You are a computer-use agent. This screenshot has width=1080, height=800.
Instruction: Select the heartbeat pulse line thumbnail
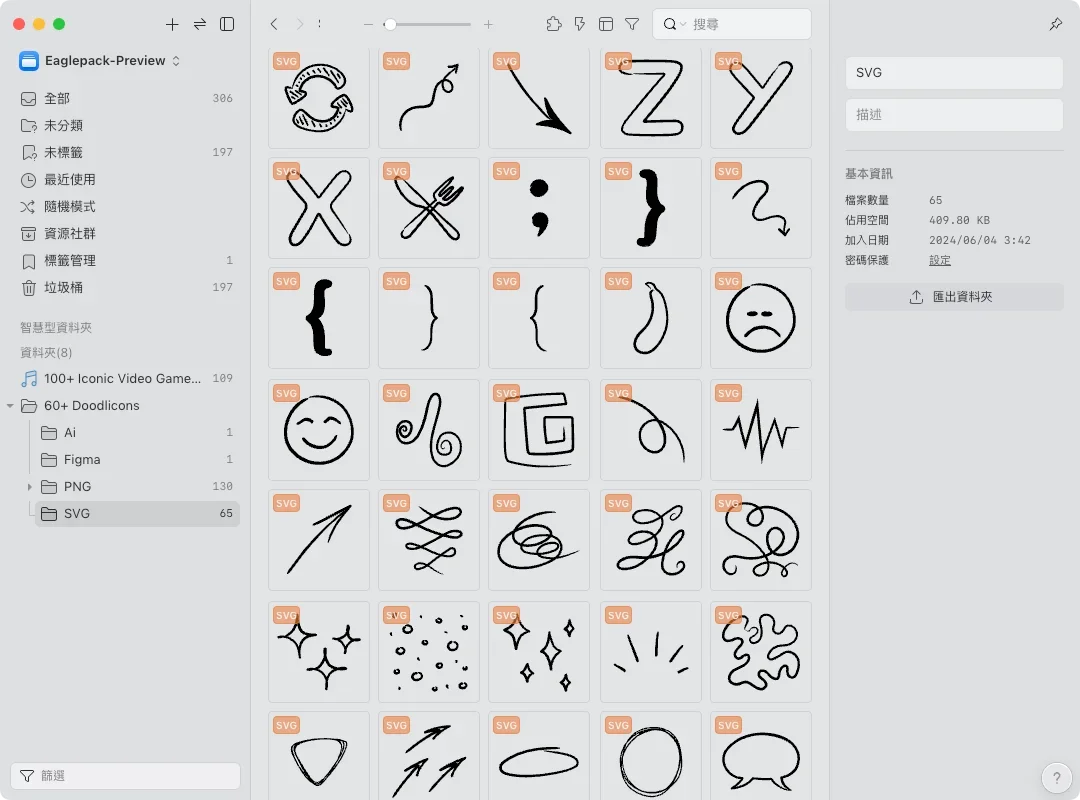(x=761, y=430)
